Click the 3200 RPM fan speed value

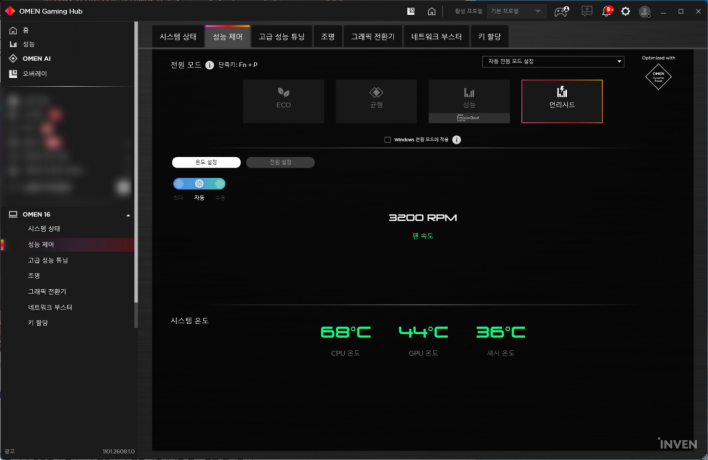[423, 218]
